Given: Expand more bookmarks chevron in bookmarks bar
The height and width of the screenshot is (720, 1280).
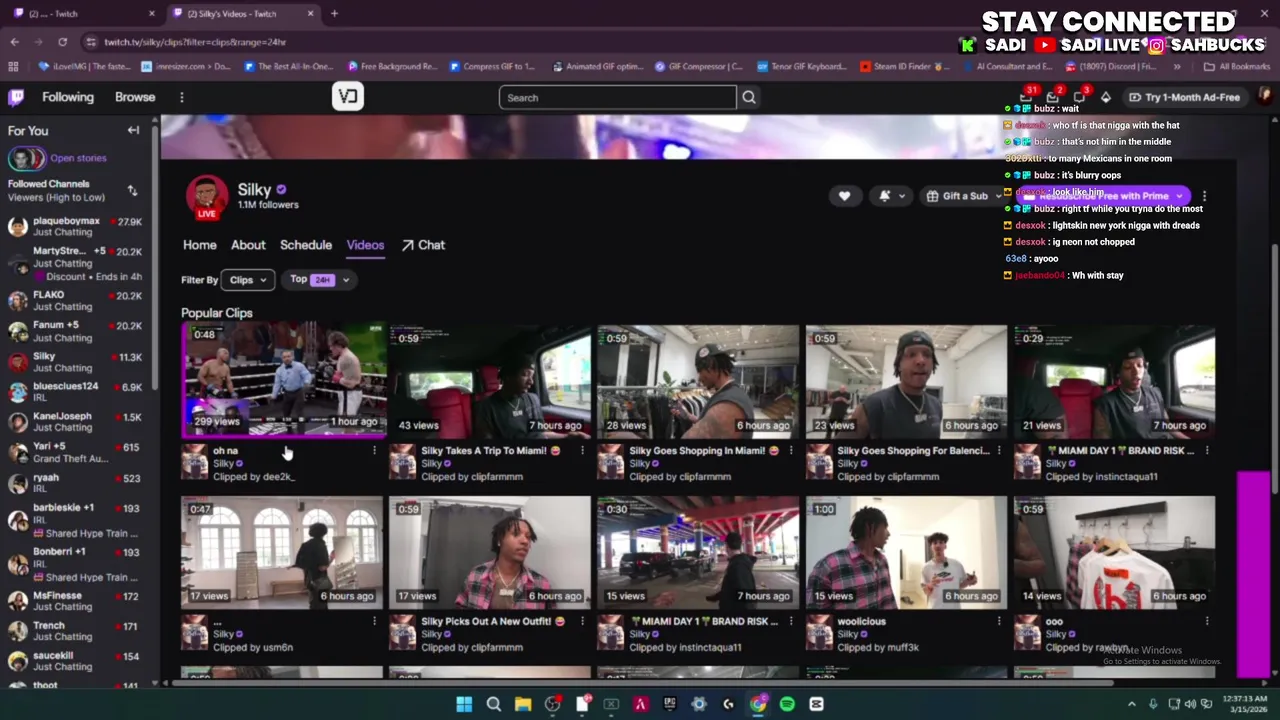Looking at the screenshot, I should tap(1177, 66).
